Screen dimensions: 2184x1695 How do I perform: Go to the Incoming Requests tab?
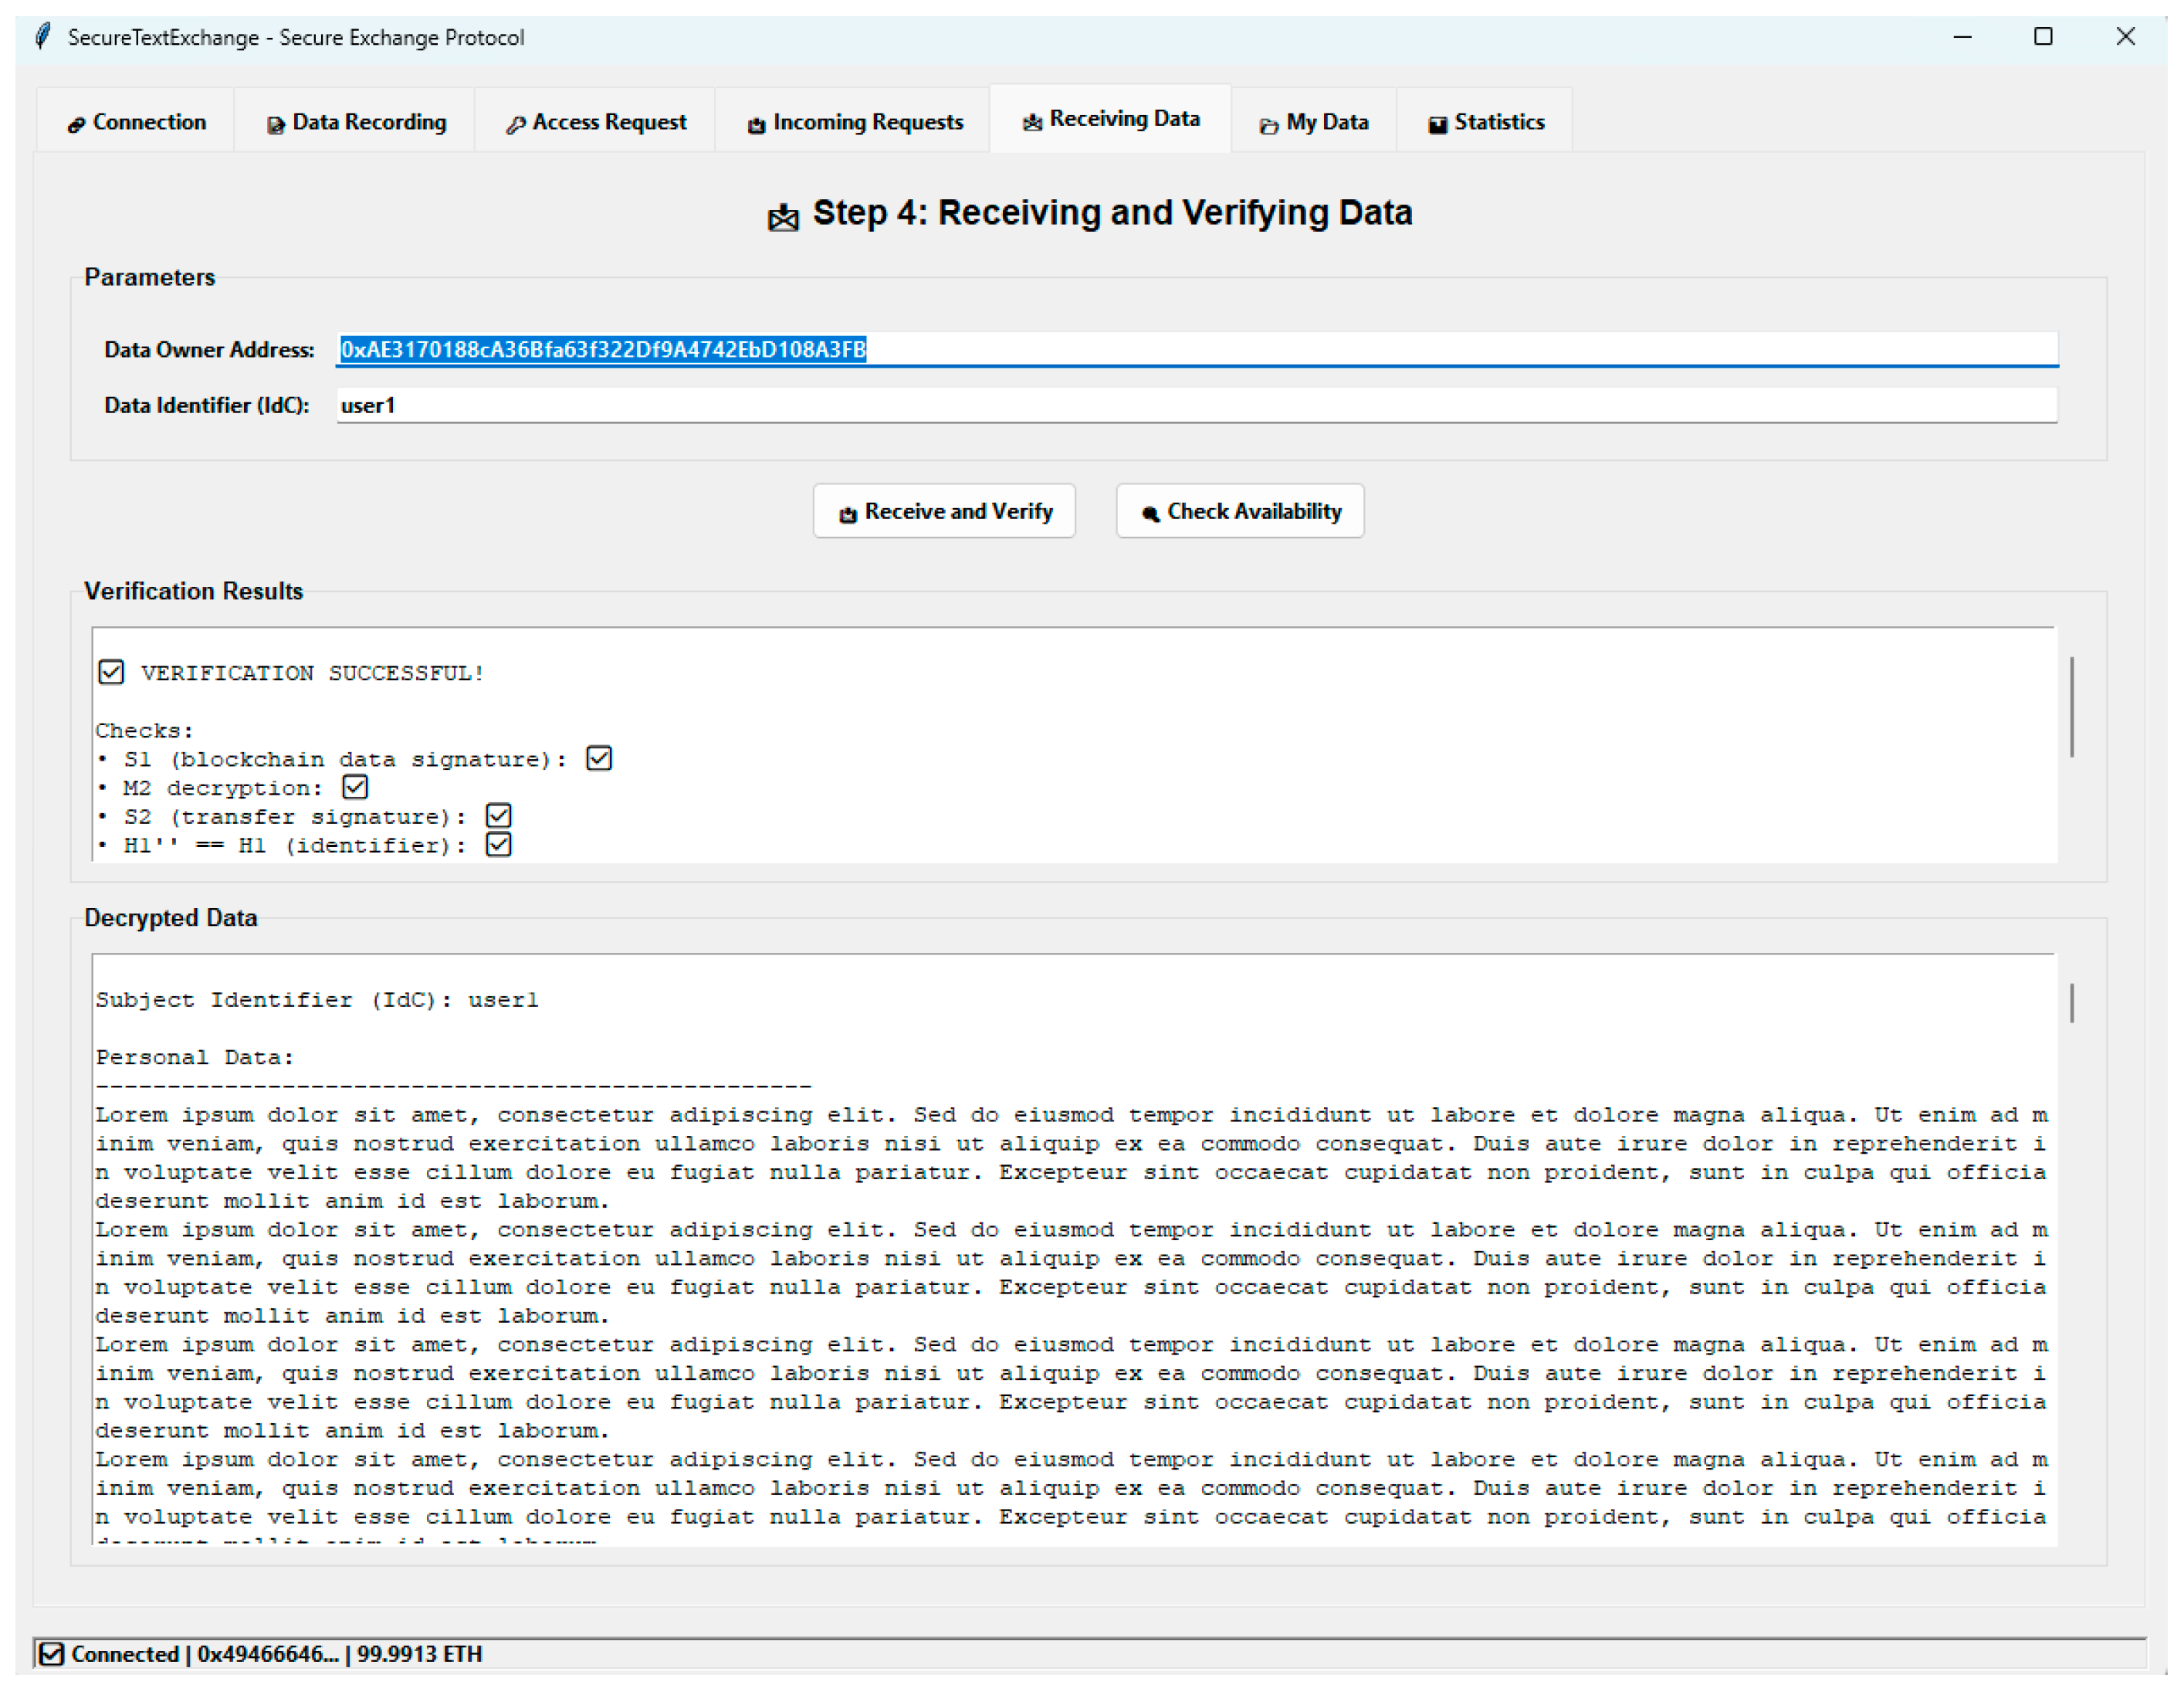click(854, 122)
